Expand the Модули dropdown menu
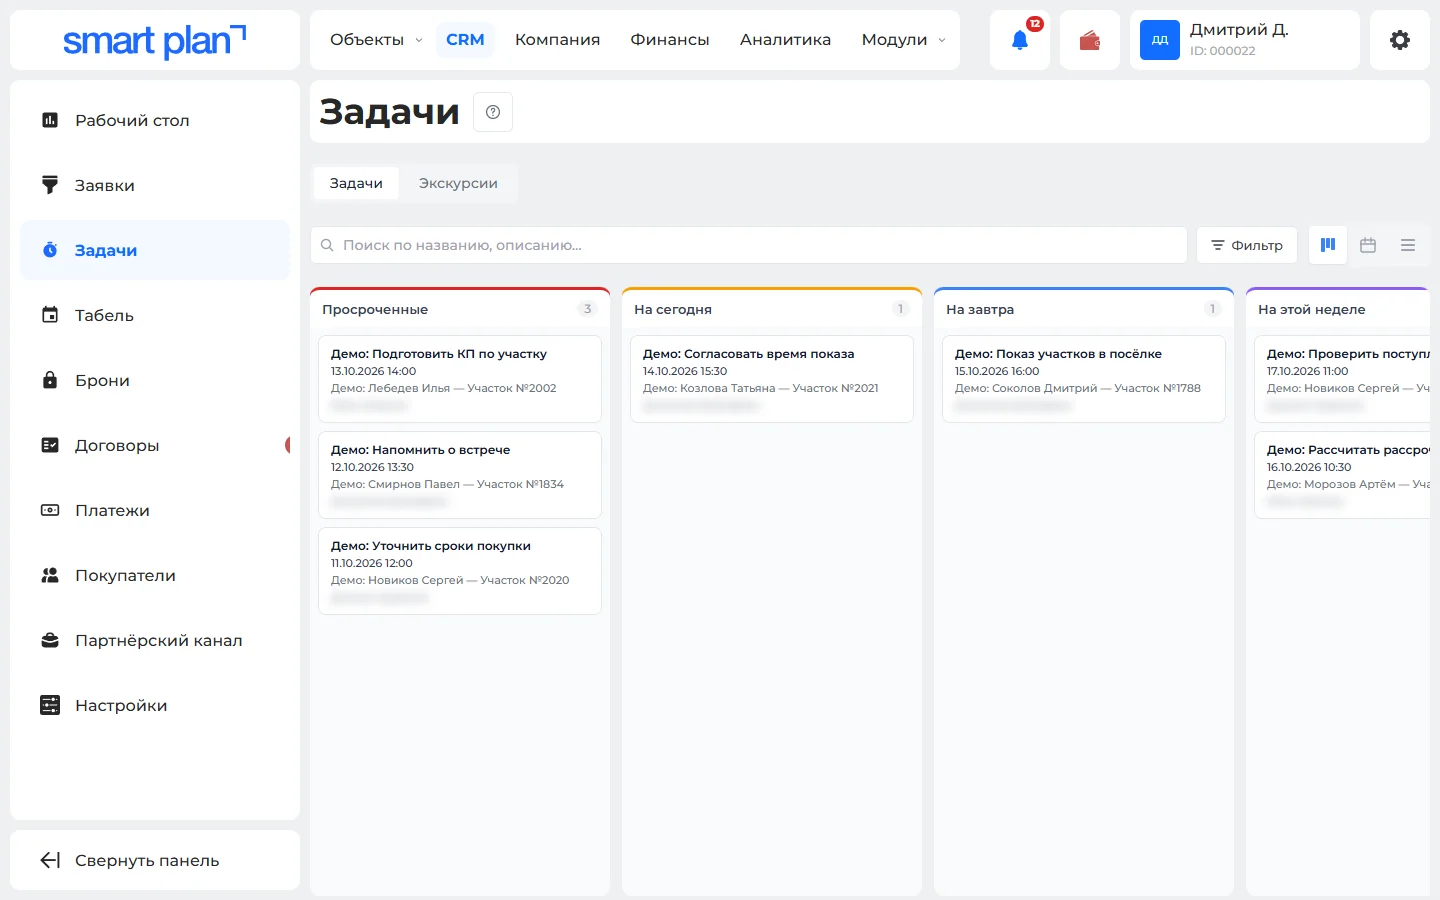This screenshot has width=1440, height=900. 903,40
